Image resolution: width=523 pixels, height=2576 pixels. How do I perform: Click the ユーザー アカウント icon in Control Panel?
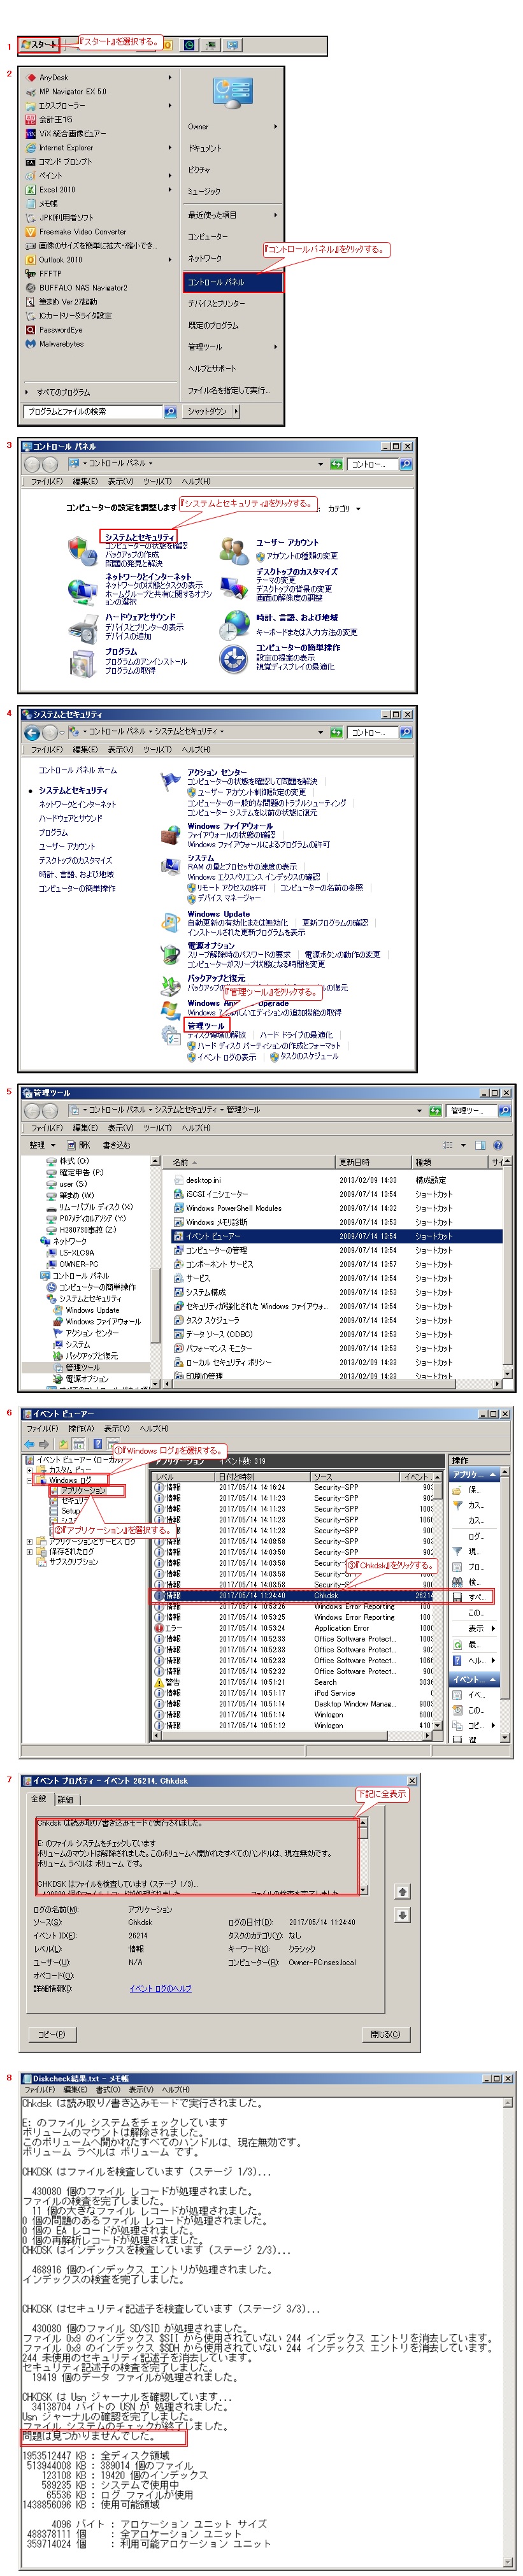234,550
